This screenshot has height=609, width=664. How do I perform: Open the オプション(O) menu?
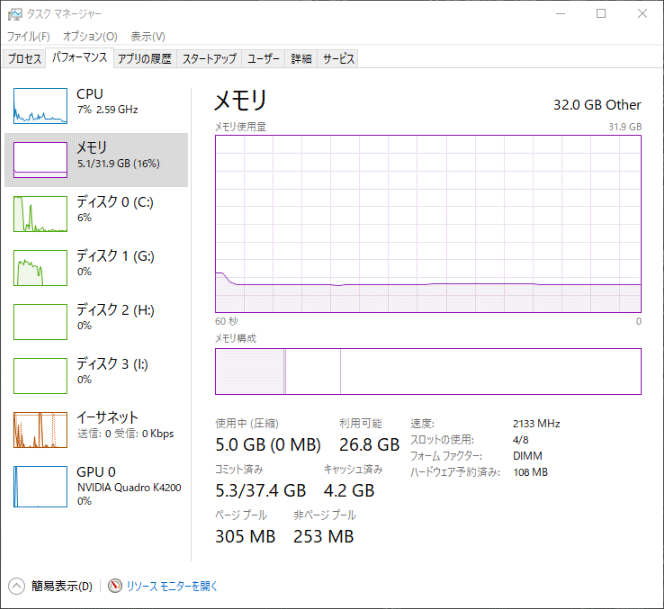[90, 36]
